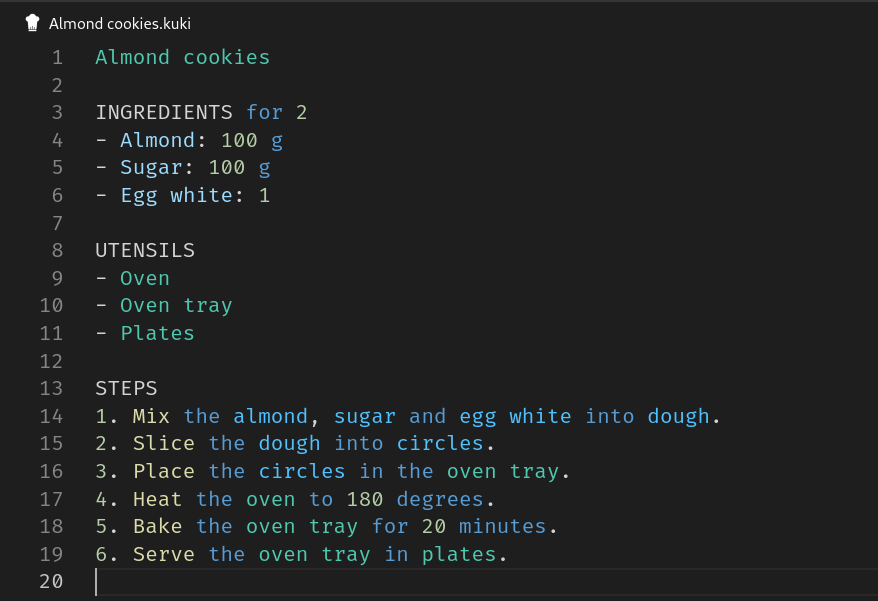Click the word Mix in step 1
This screenshot has width=878, height=601.
pyautogui.click(x=151, y=416)
